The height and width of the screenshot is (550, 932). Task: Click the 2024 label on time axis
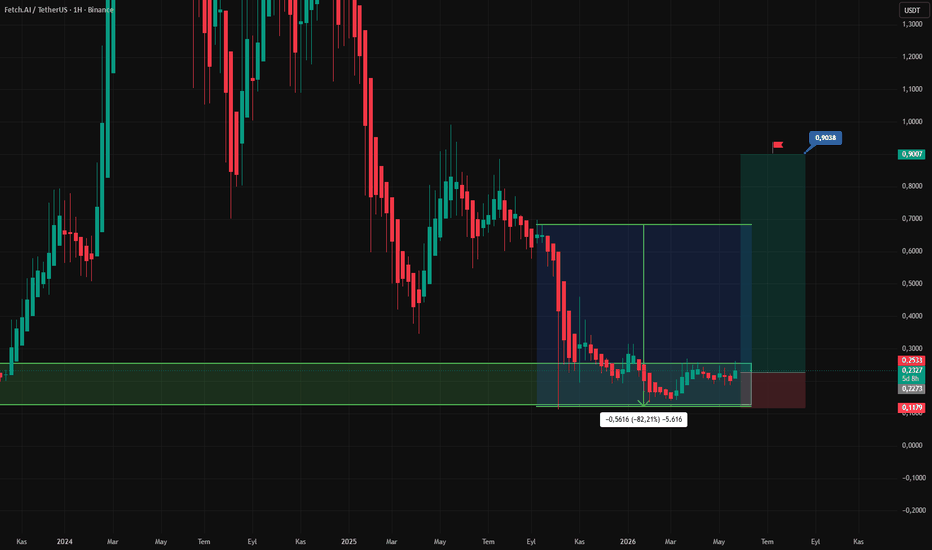coord(65,542)
